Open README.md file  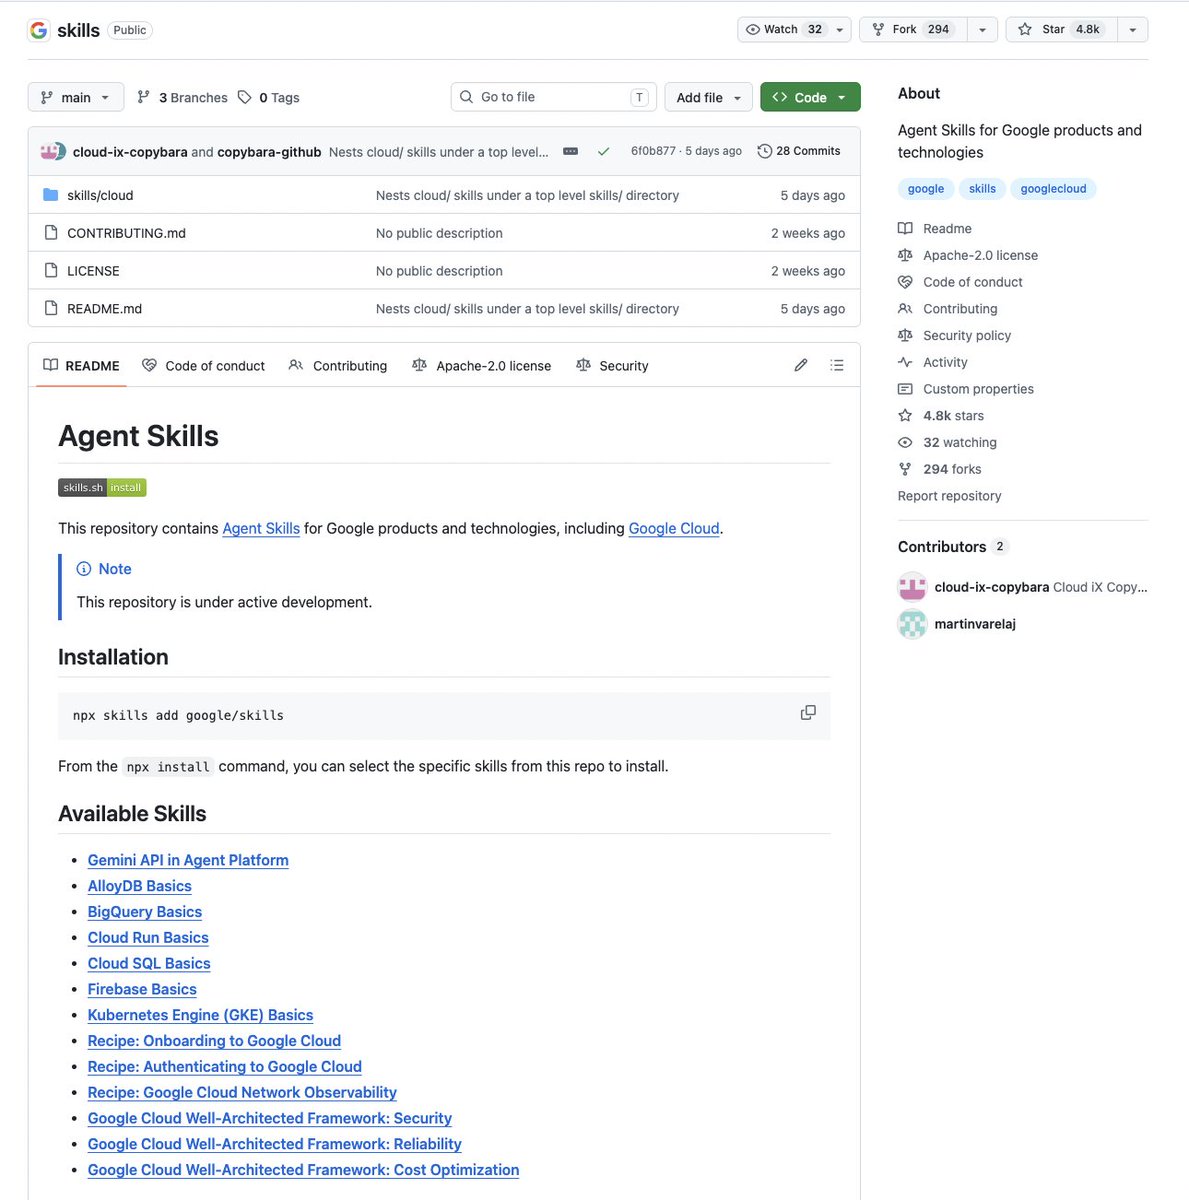(x=104, y=309)
